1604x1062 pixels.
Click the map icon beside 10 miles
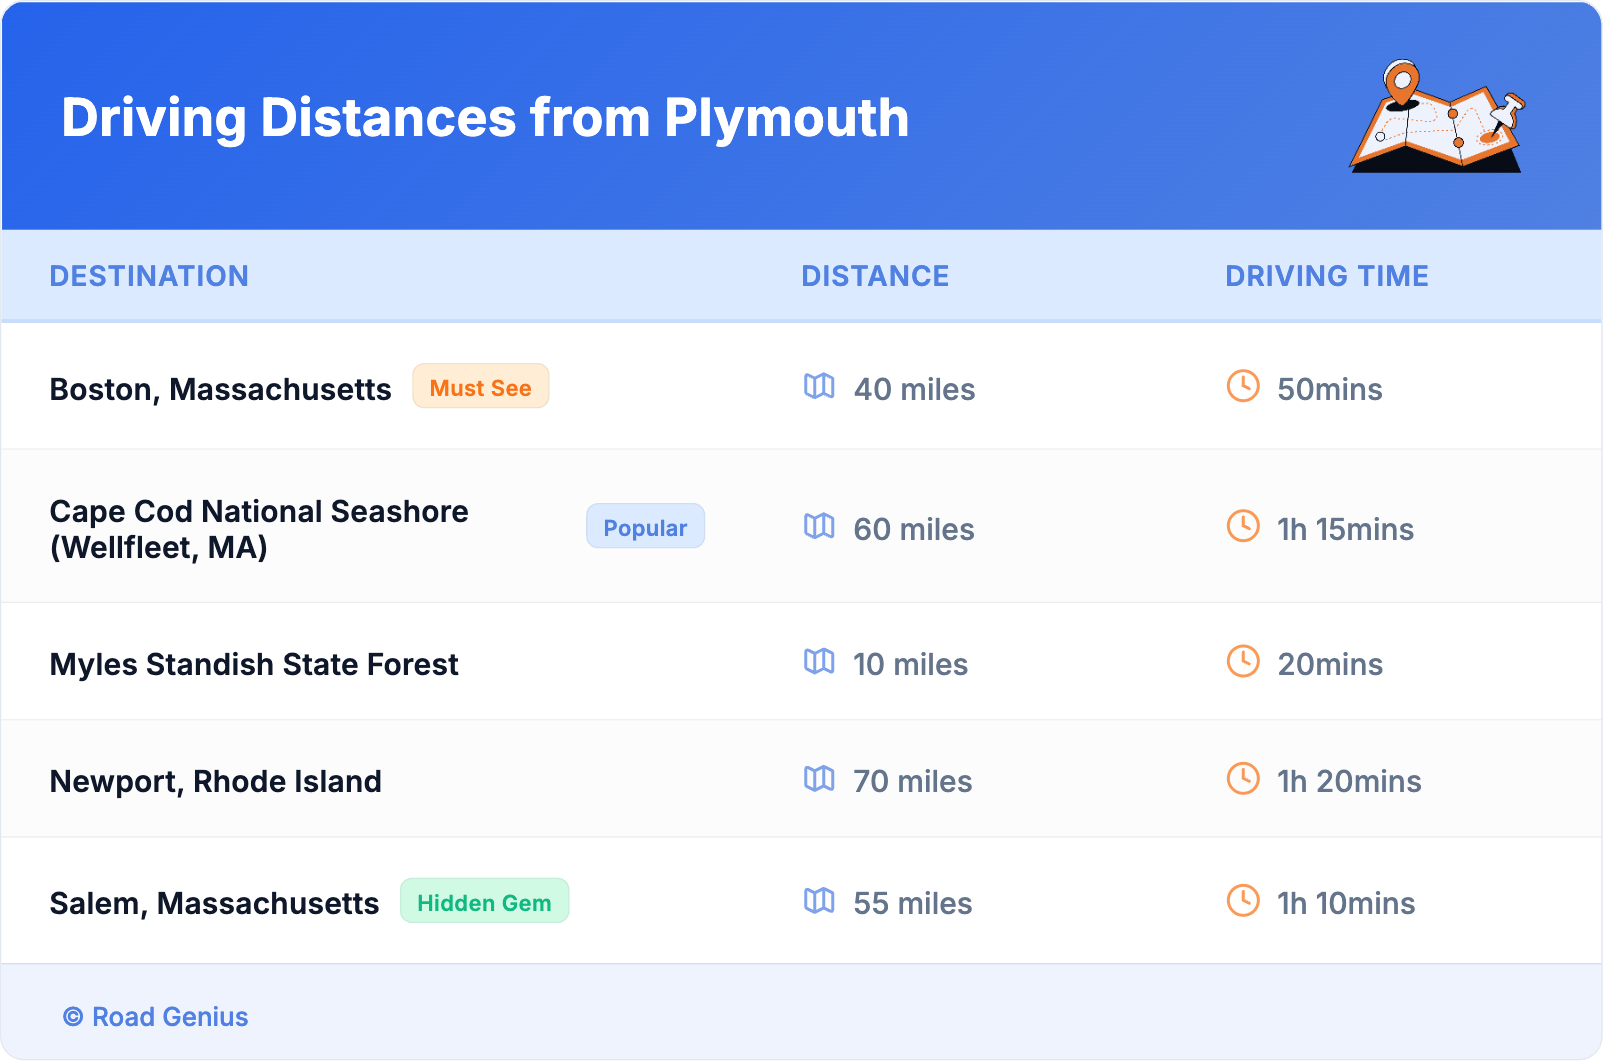(x=819, y=661)
